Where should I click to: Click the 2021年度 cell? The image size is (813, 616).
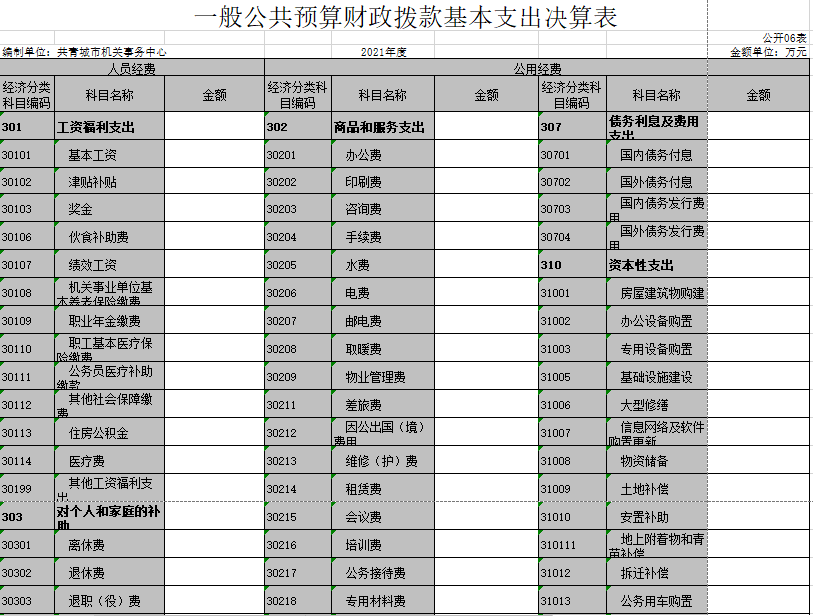pos(384,51)
